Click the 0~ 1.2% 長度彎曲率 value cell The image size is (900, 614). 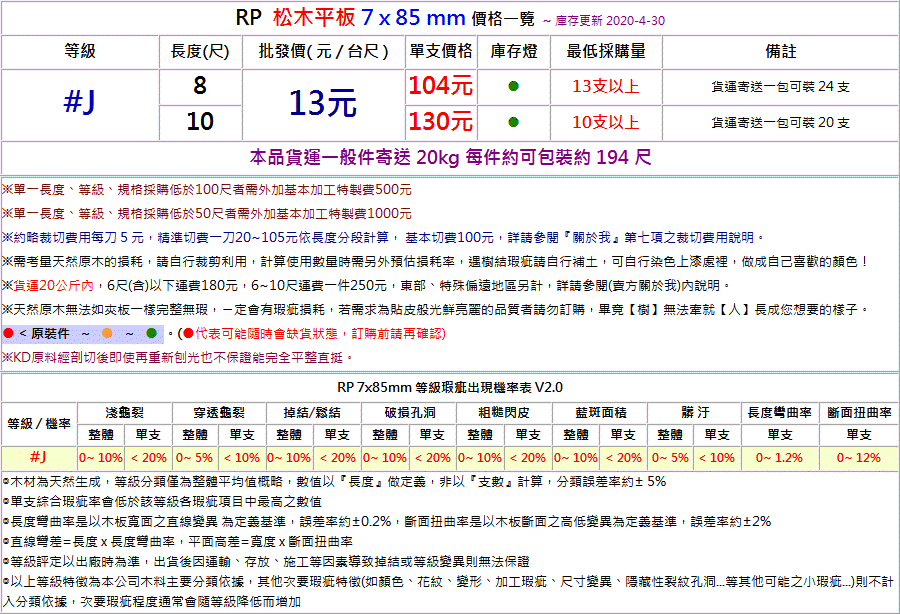point(779,457)
